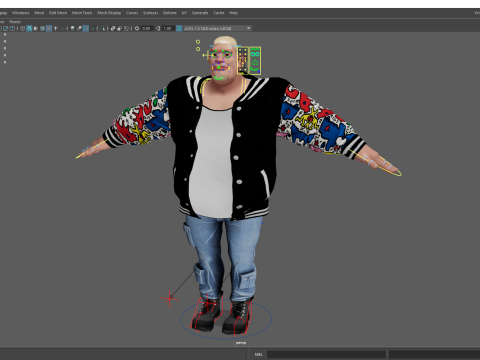Screen dimensions: 480x360
Task: Toggle depth of field icon
Action: [x=92, y=28]
